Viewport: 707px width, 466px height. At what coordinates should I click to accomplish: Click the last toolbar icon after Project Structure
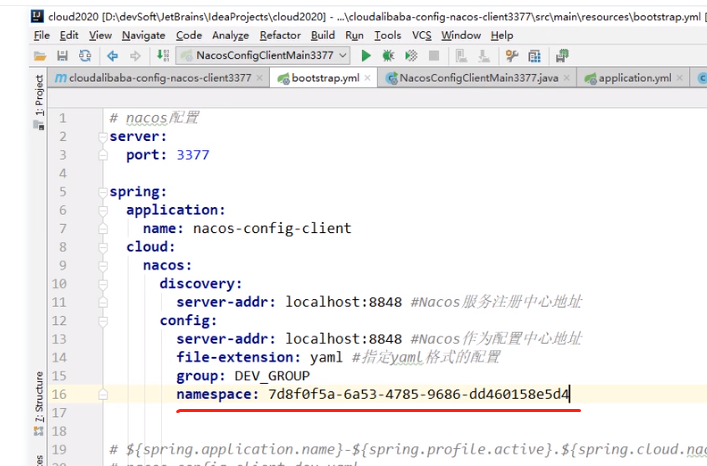point(562,56)
